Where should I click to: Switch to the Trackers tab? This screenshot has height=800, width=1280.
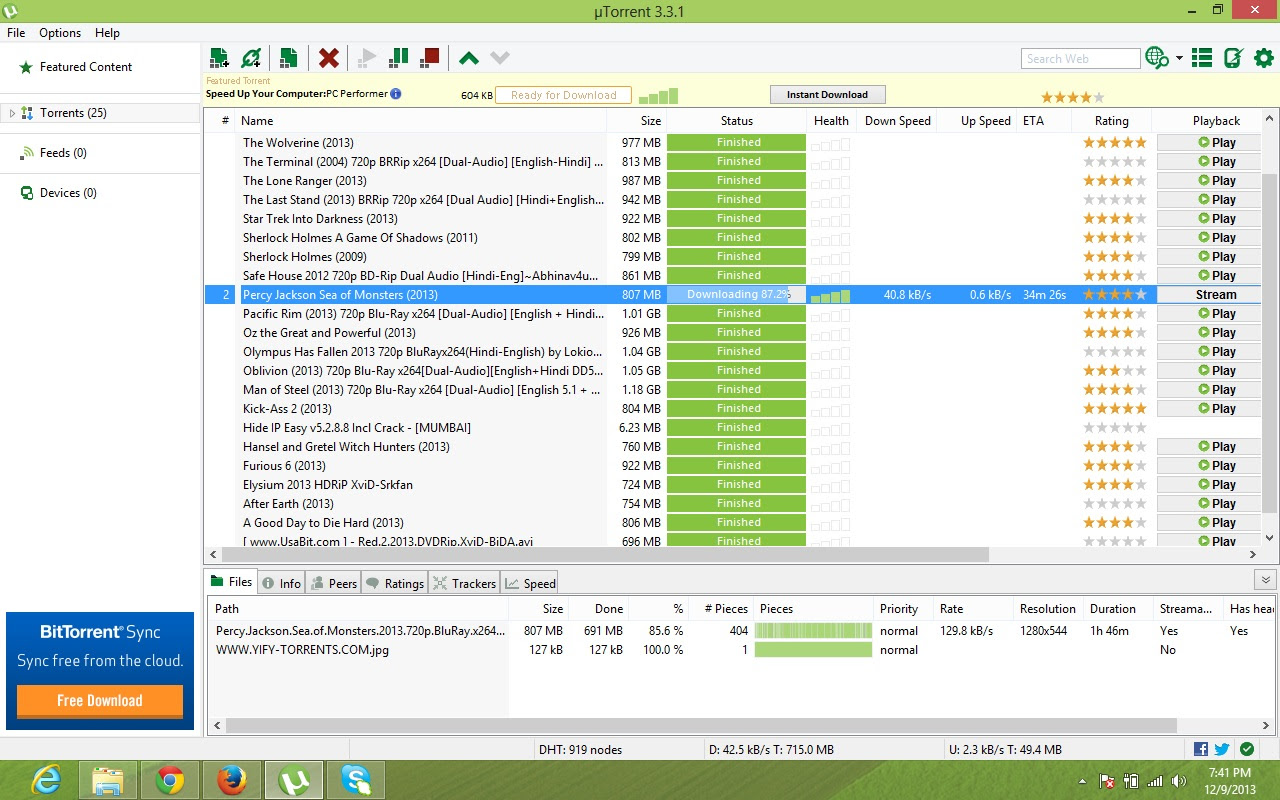[464, 583]
